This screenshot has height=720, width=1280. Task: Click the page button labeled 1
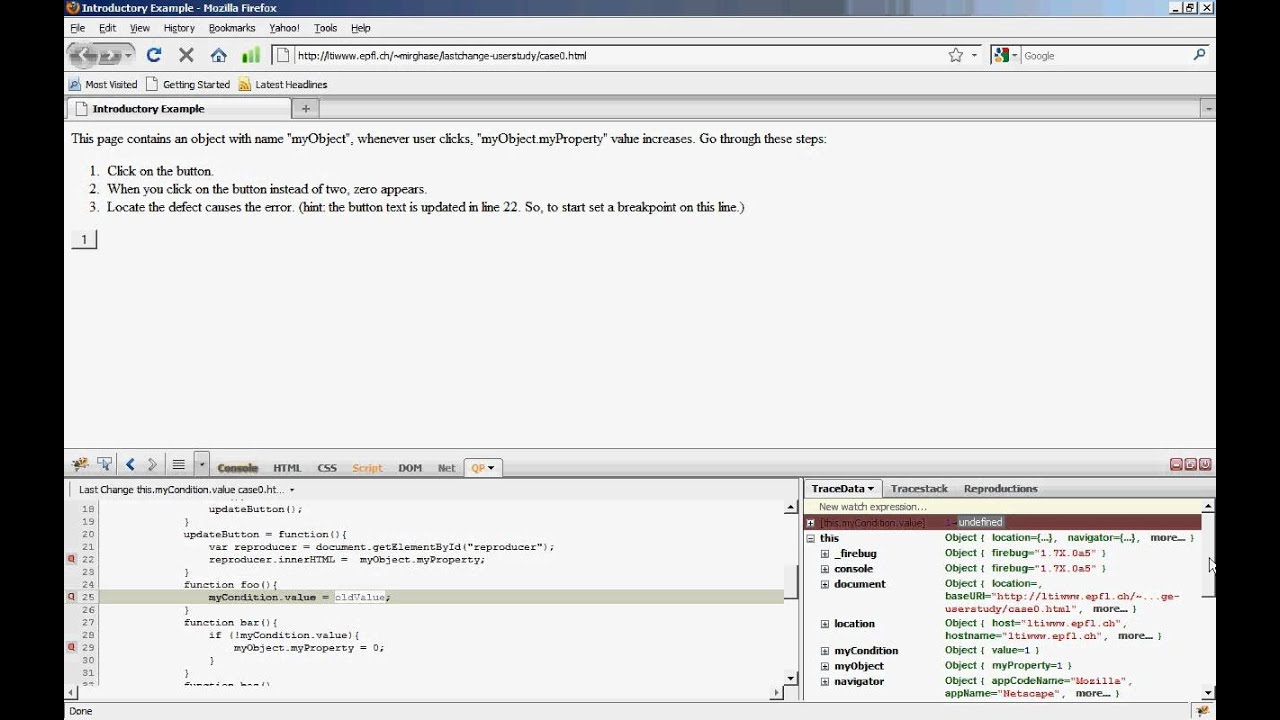[84, 239]
